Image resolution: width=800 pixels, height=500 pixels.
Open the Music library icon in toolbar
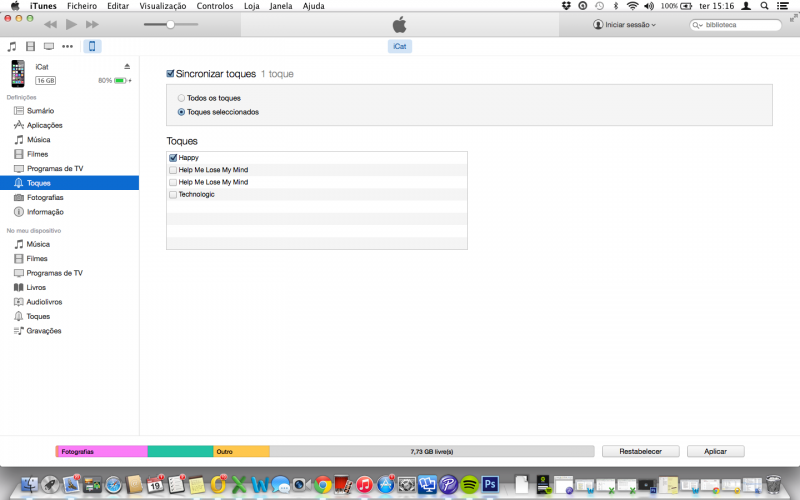(x=12, y=46)
